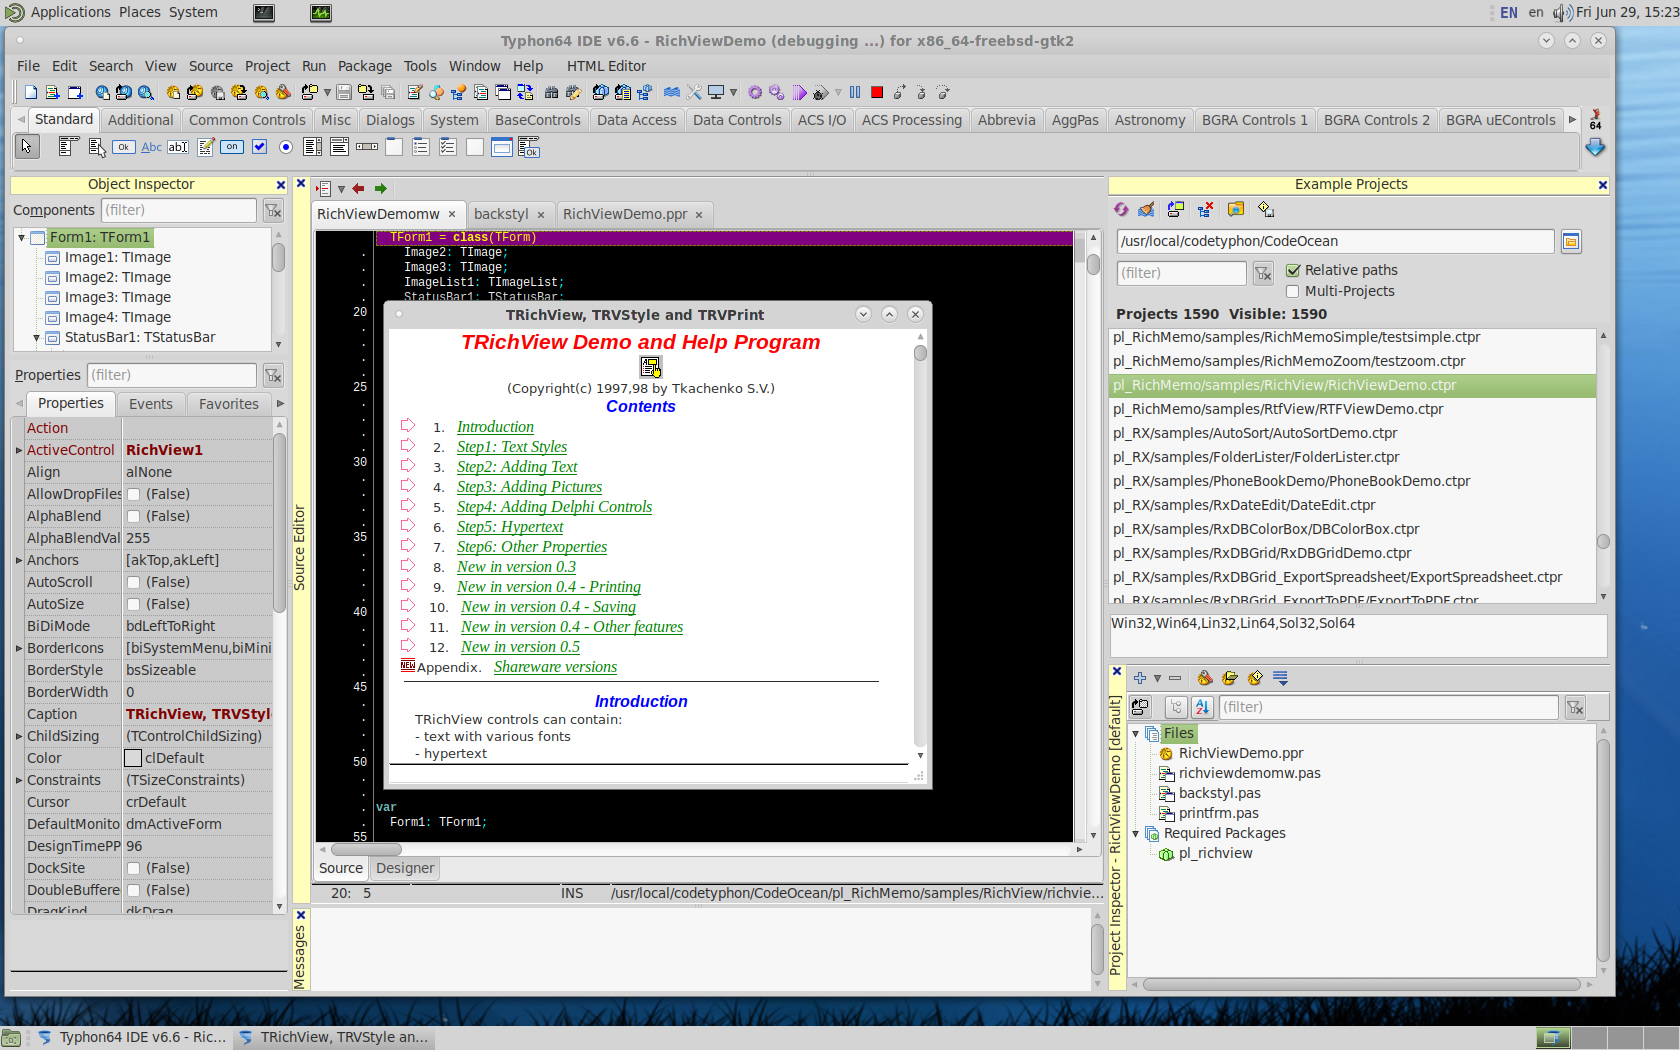Click the red Stop debugging button
This screenshot has height=1050, width=1680.
click(x=877, y=92)
